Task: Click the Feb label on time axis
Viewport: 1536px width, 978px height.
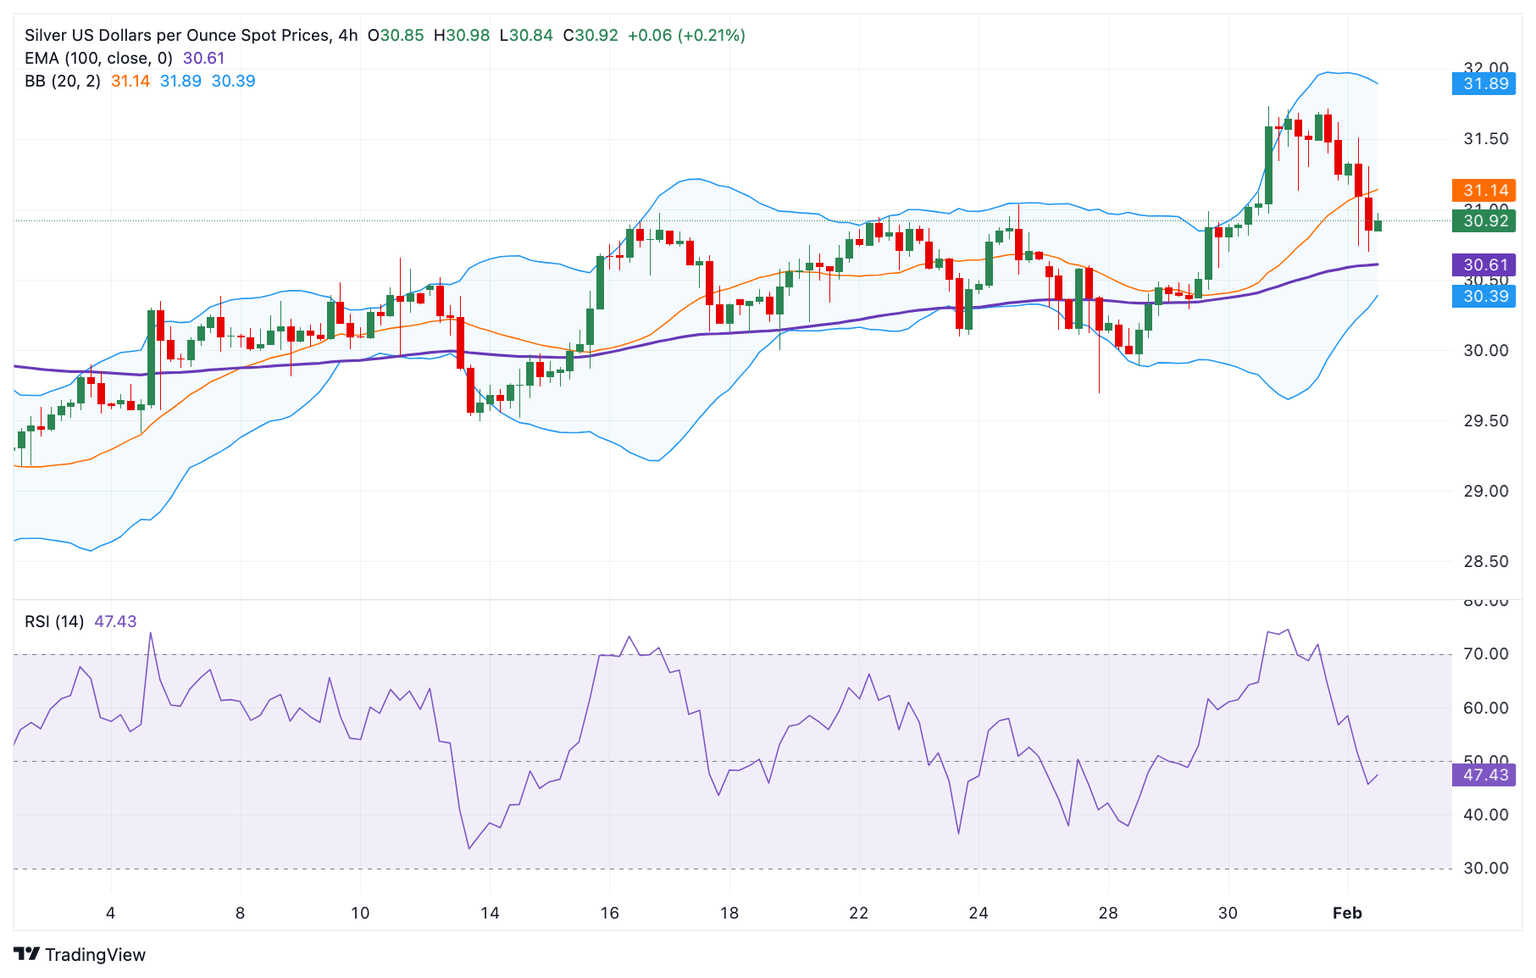Action: click(x=1347, y=912)
